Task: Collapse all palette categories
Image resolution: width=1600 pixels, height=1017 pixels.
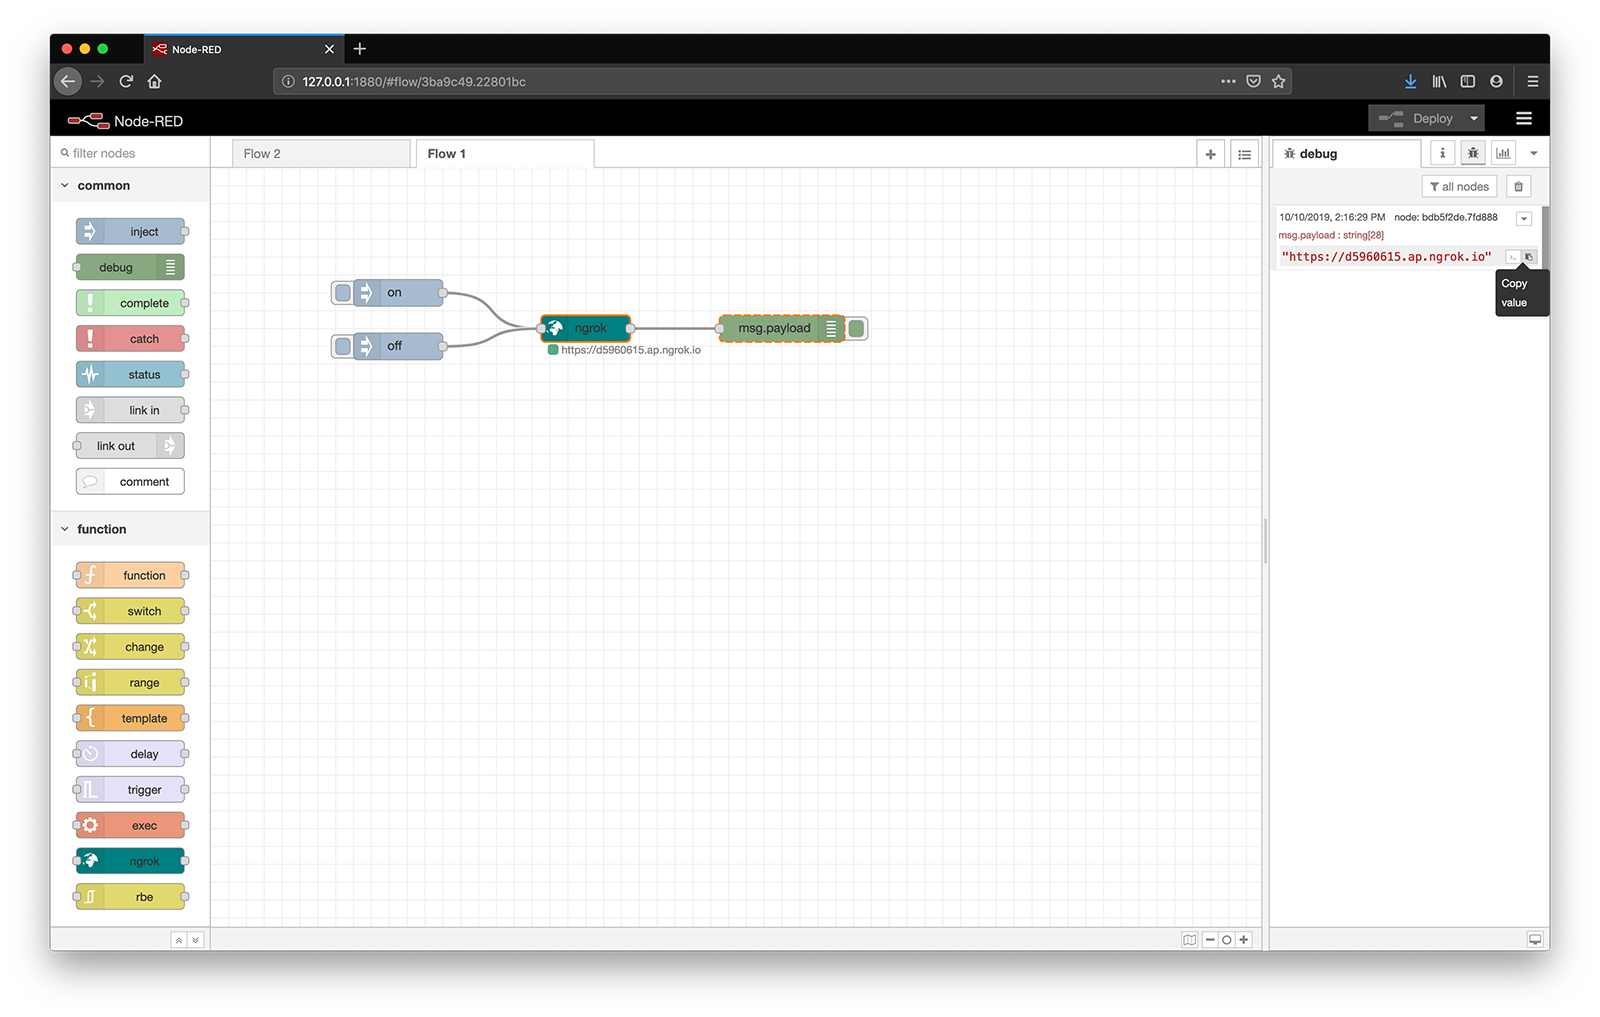Action: (x=178, y=940)
